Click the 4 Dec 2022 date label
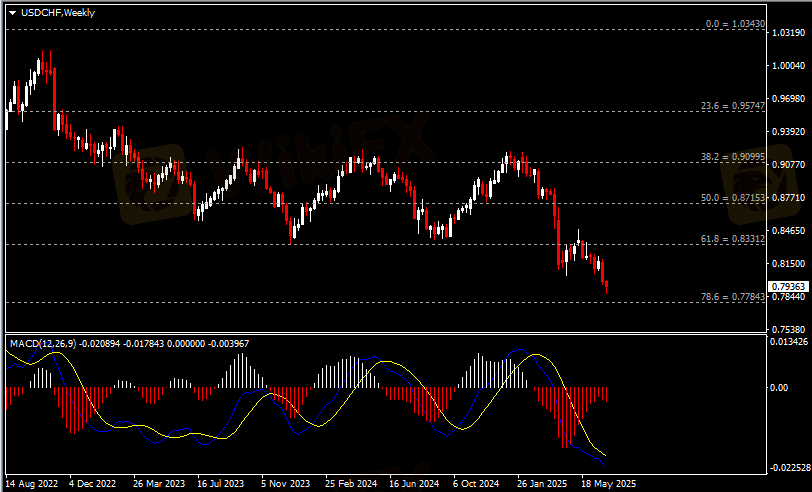 point(92,484)
